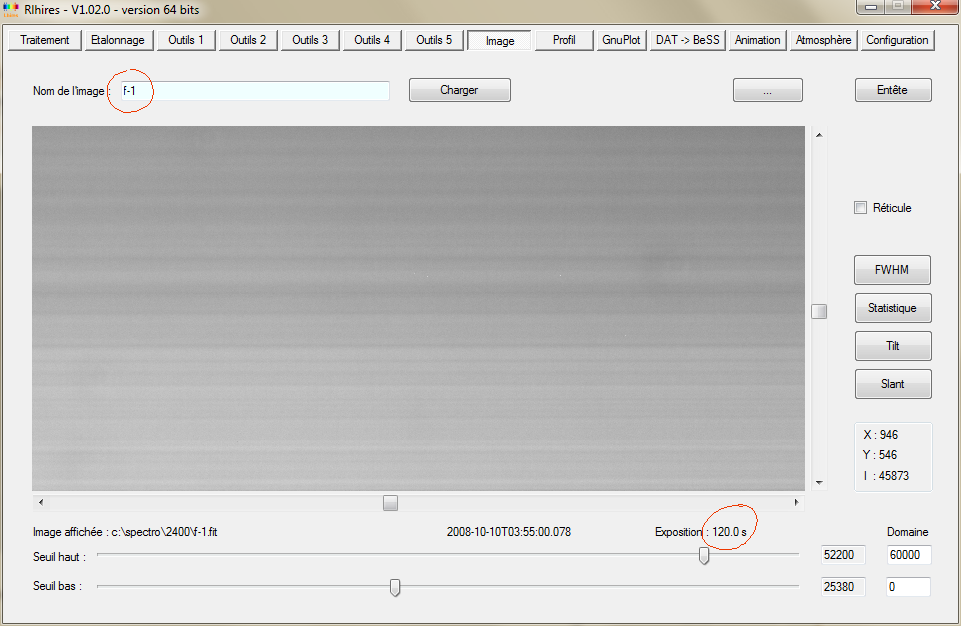This screenshot has width=961, height=626.
Task: Click the X : 946 coordinate readout
Action: coord(881,435)
